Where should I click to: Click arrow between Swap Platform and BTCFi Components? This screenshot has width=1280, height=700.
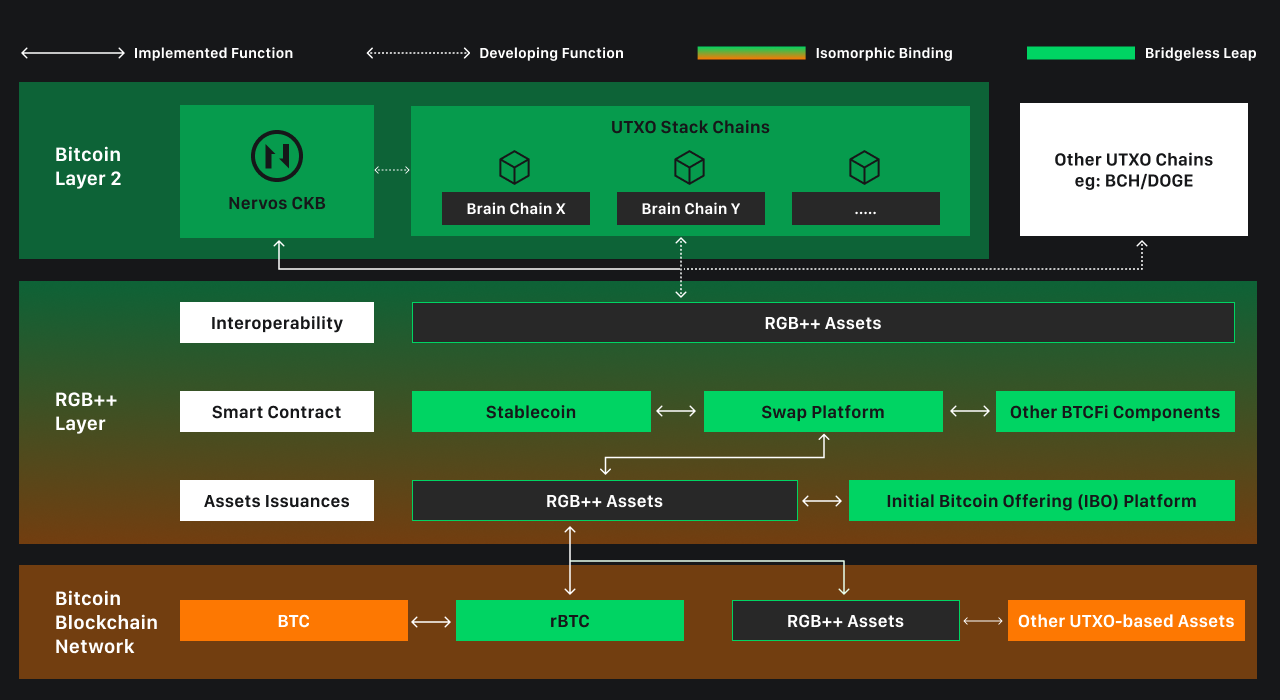(x=969, y=411)
